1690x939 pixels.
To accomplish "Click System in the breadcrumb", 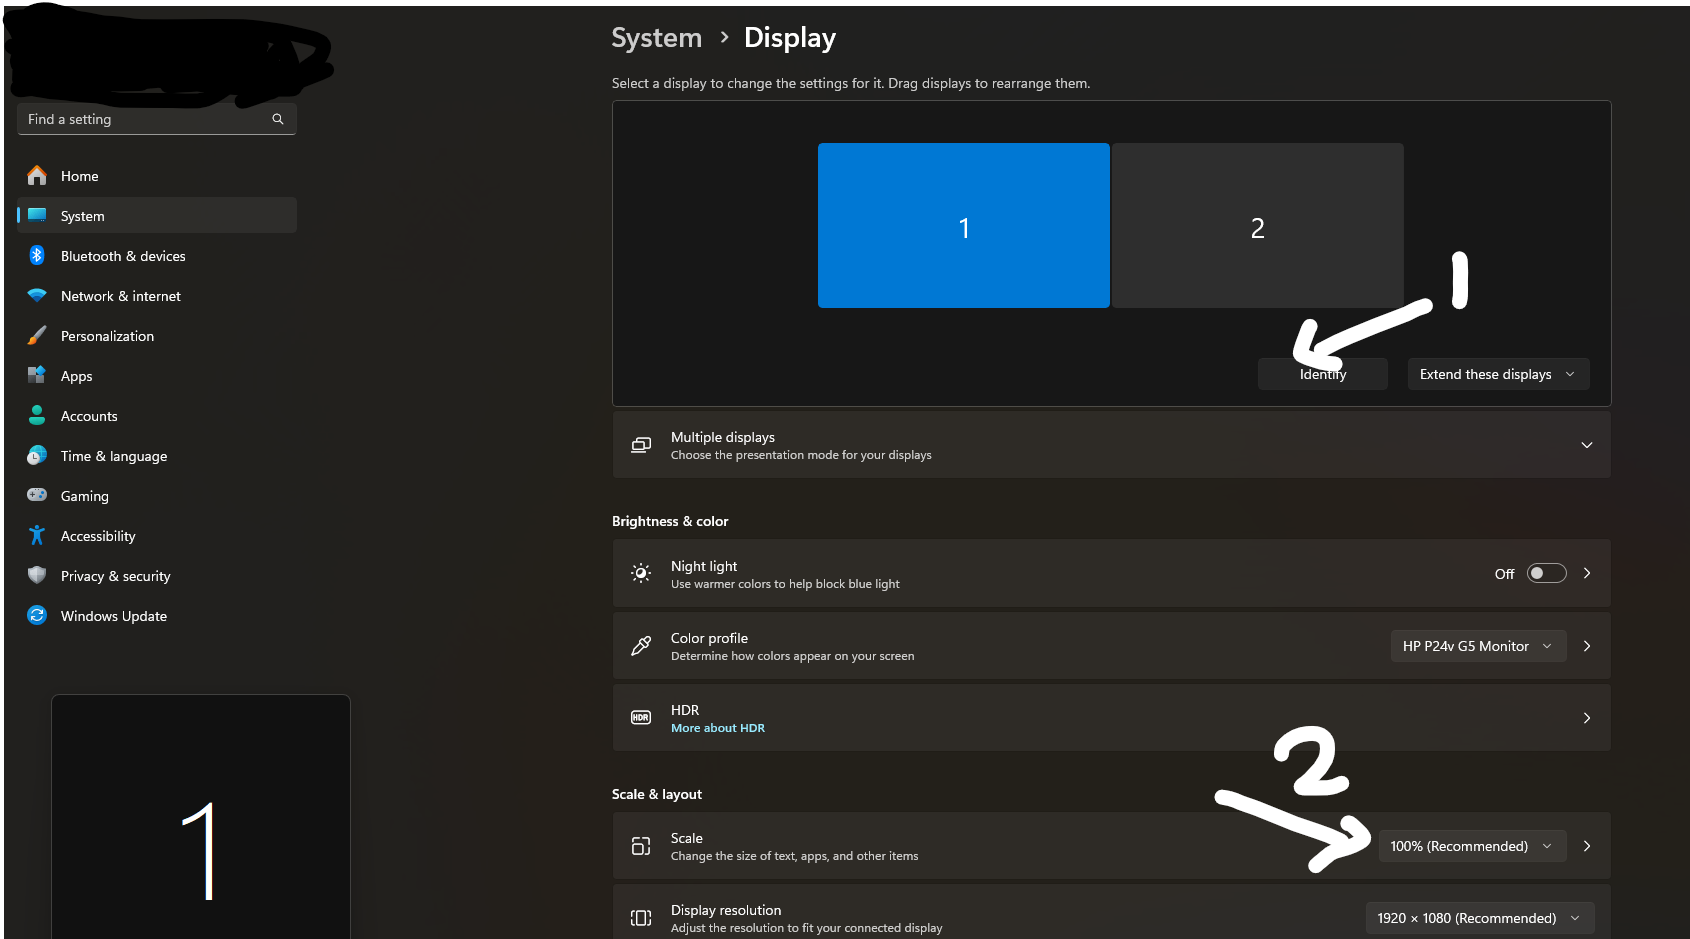I will 657,38.
